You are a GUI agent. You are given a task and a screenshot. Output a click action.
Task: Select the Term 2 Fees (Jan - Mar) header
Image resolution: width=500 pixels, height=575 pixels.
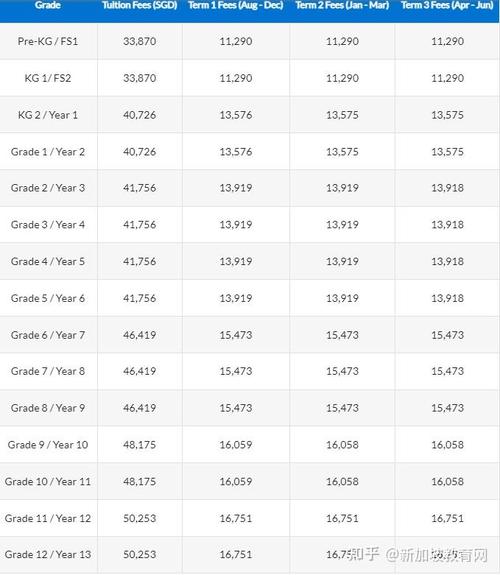342,5
